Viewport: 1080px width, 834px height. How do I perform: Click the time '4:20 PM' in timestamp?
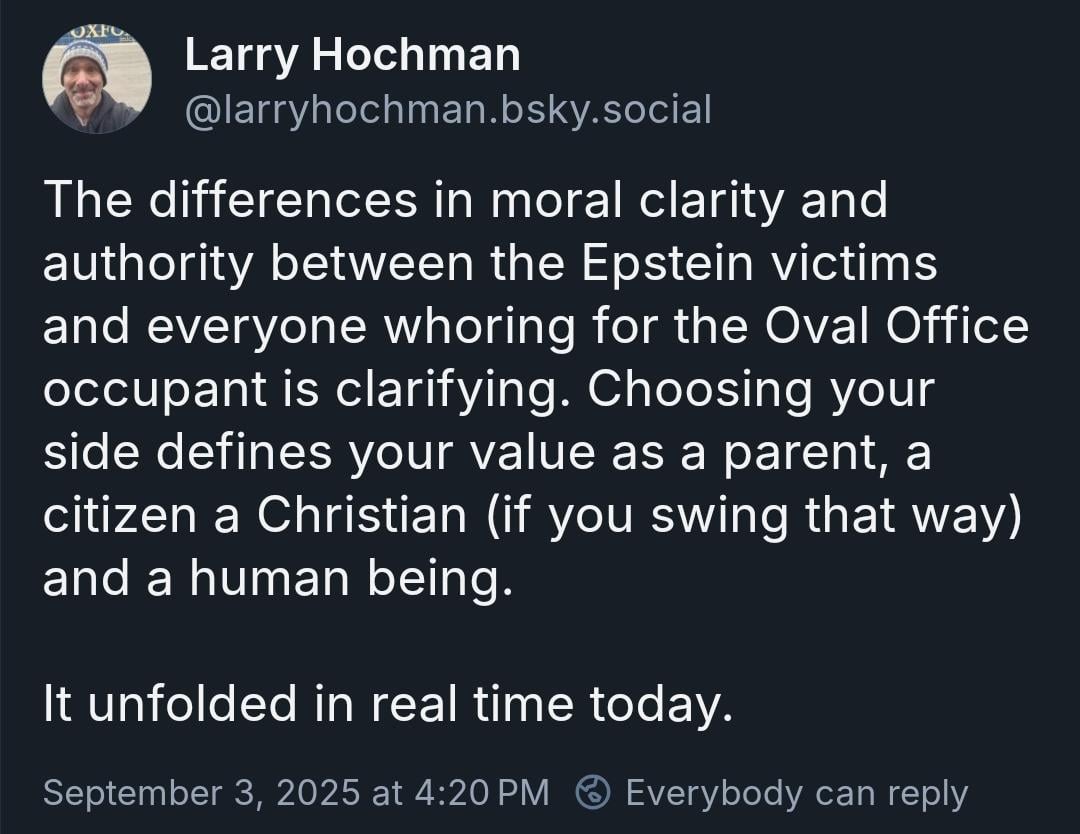click(482, 792)
